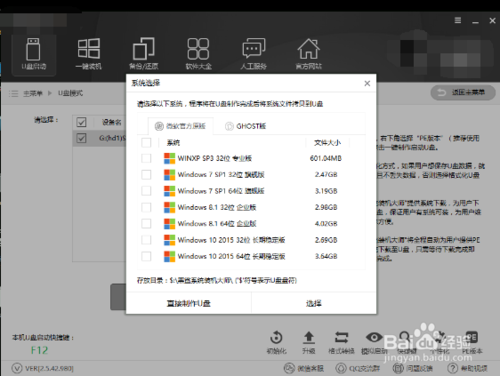This screenshot has height=376, width=500.
Task: Open the U盘启动 USB boot section
Action: click(x=33, y=54)
